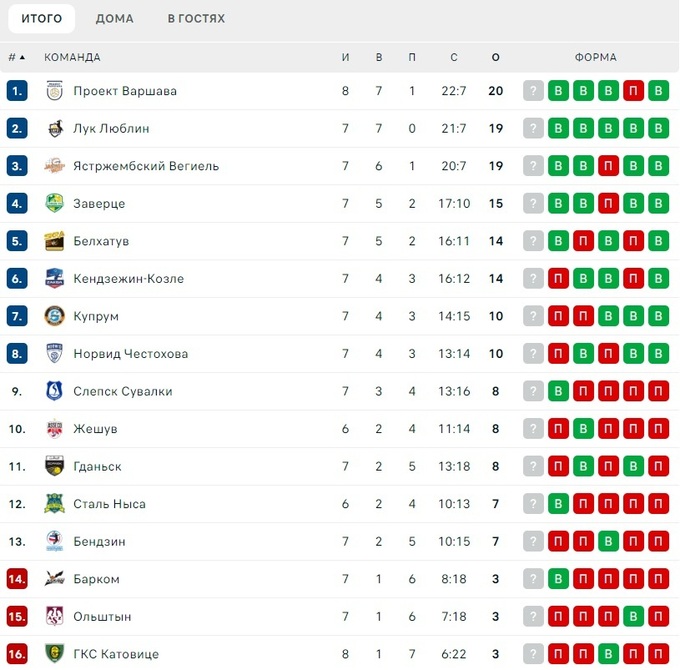Click the gray question mark form badge for Жешув

534,429
